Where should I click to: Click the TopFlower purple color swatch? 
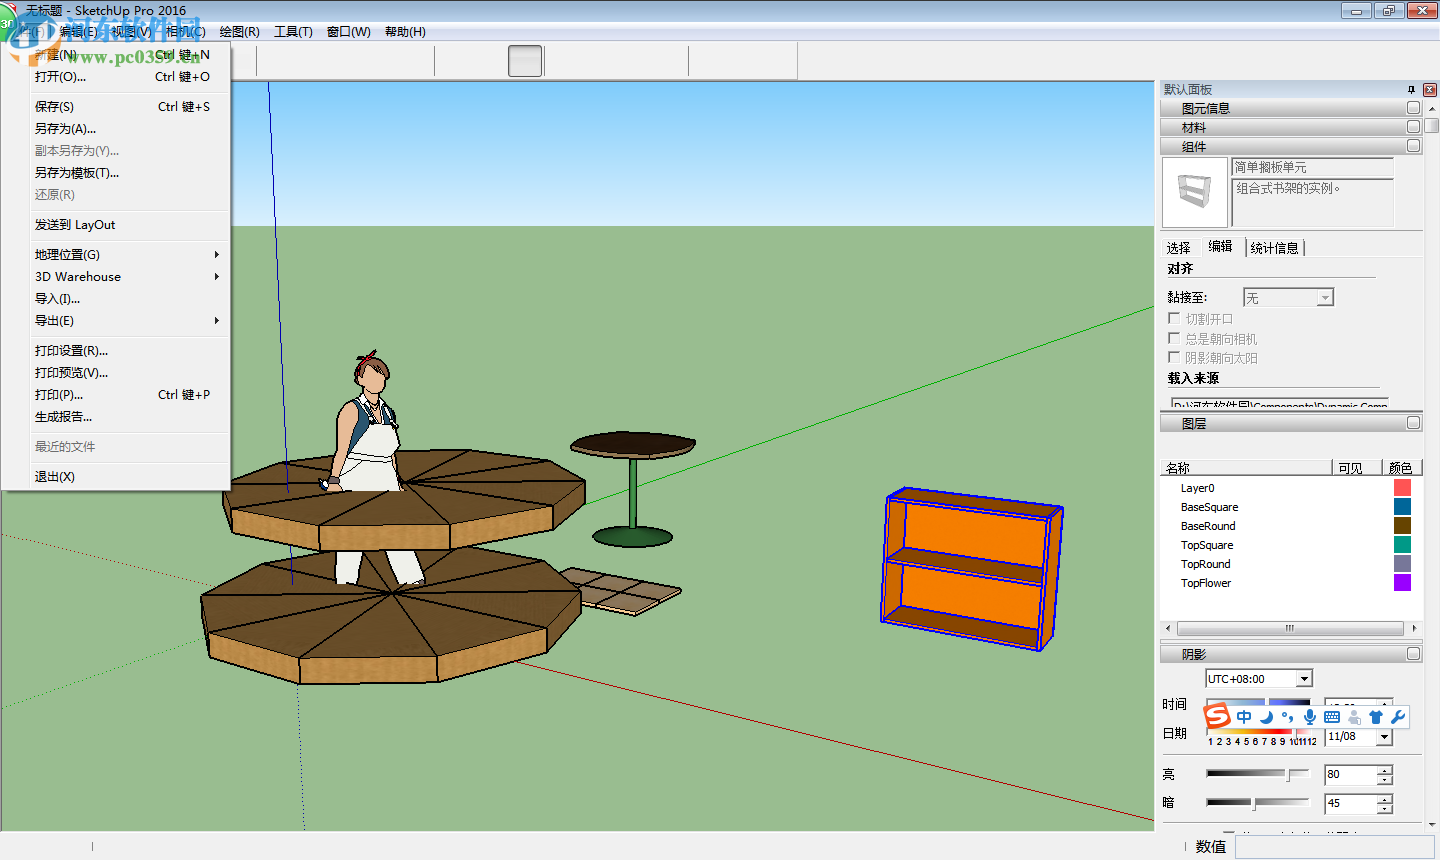1402,582
